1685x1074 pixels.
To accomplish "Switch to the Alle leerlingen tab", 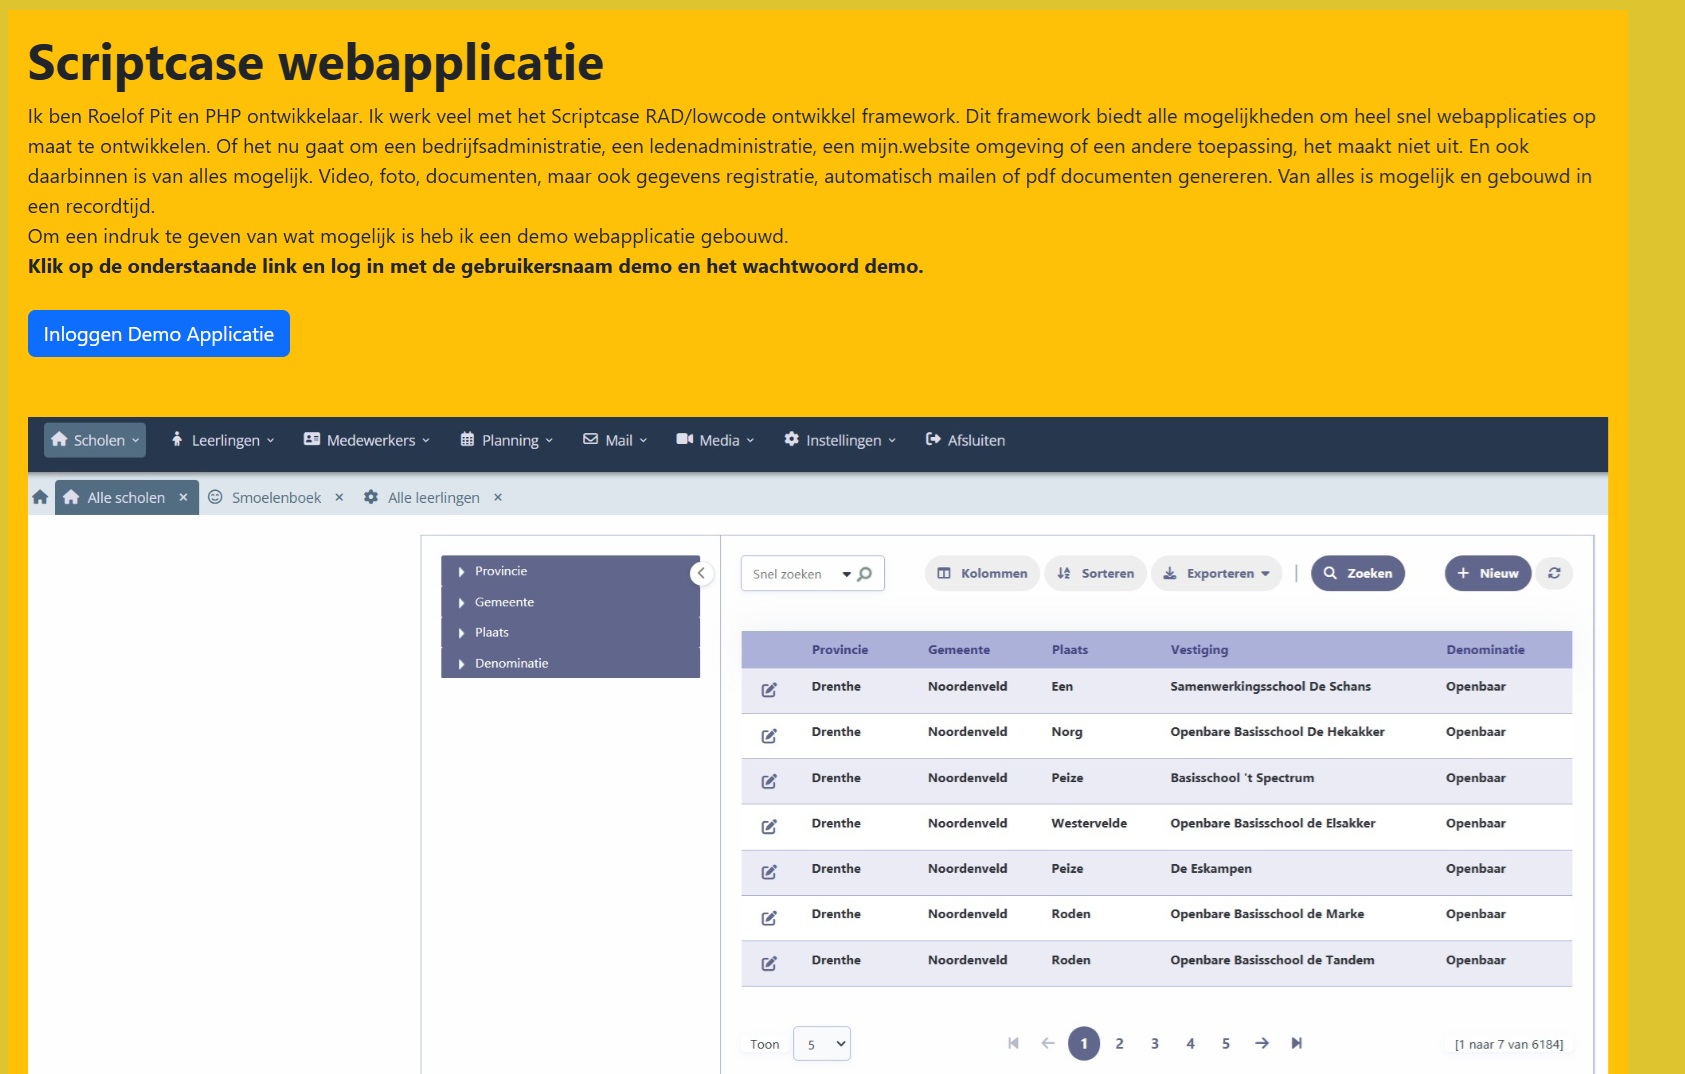I will (433, 497).
